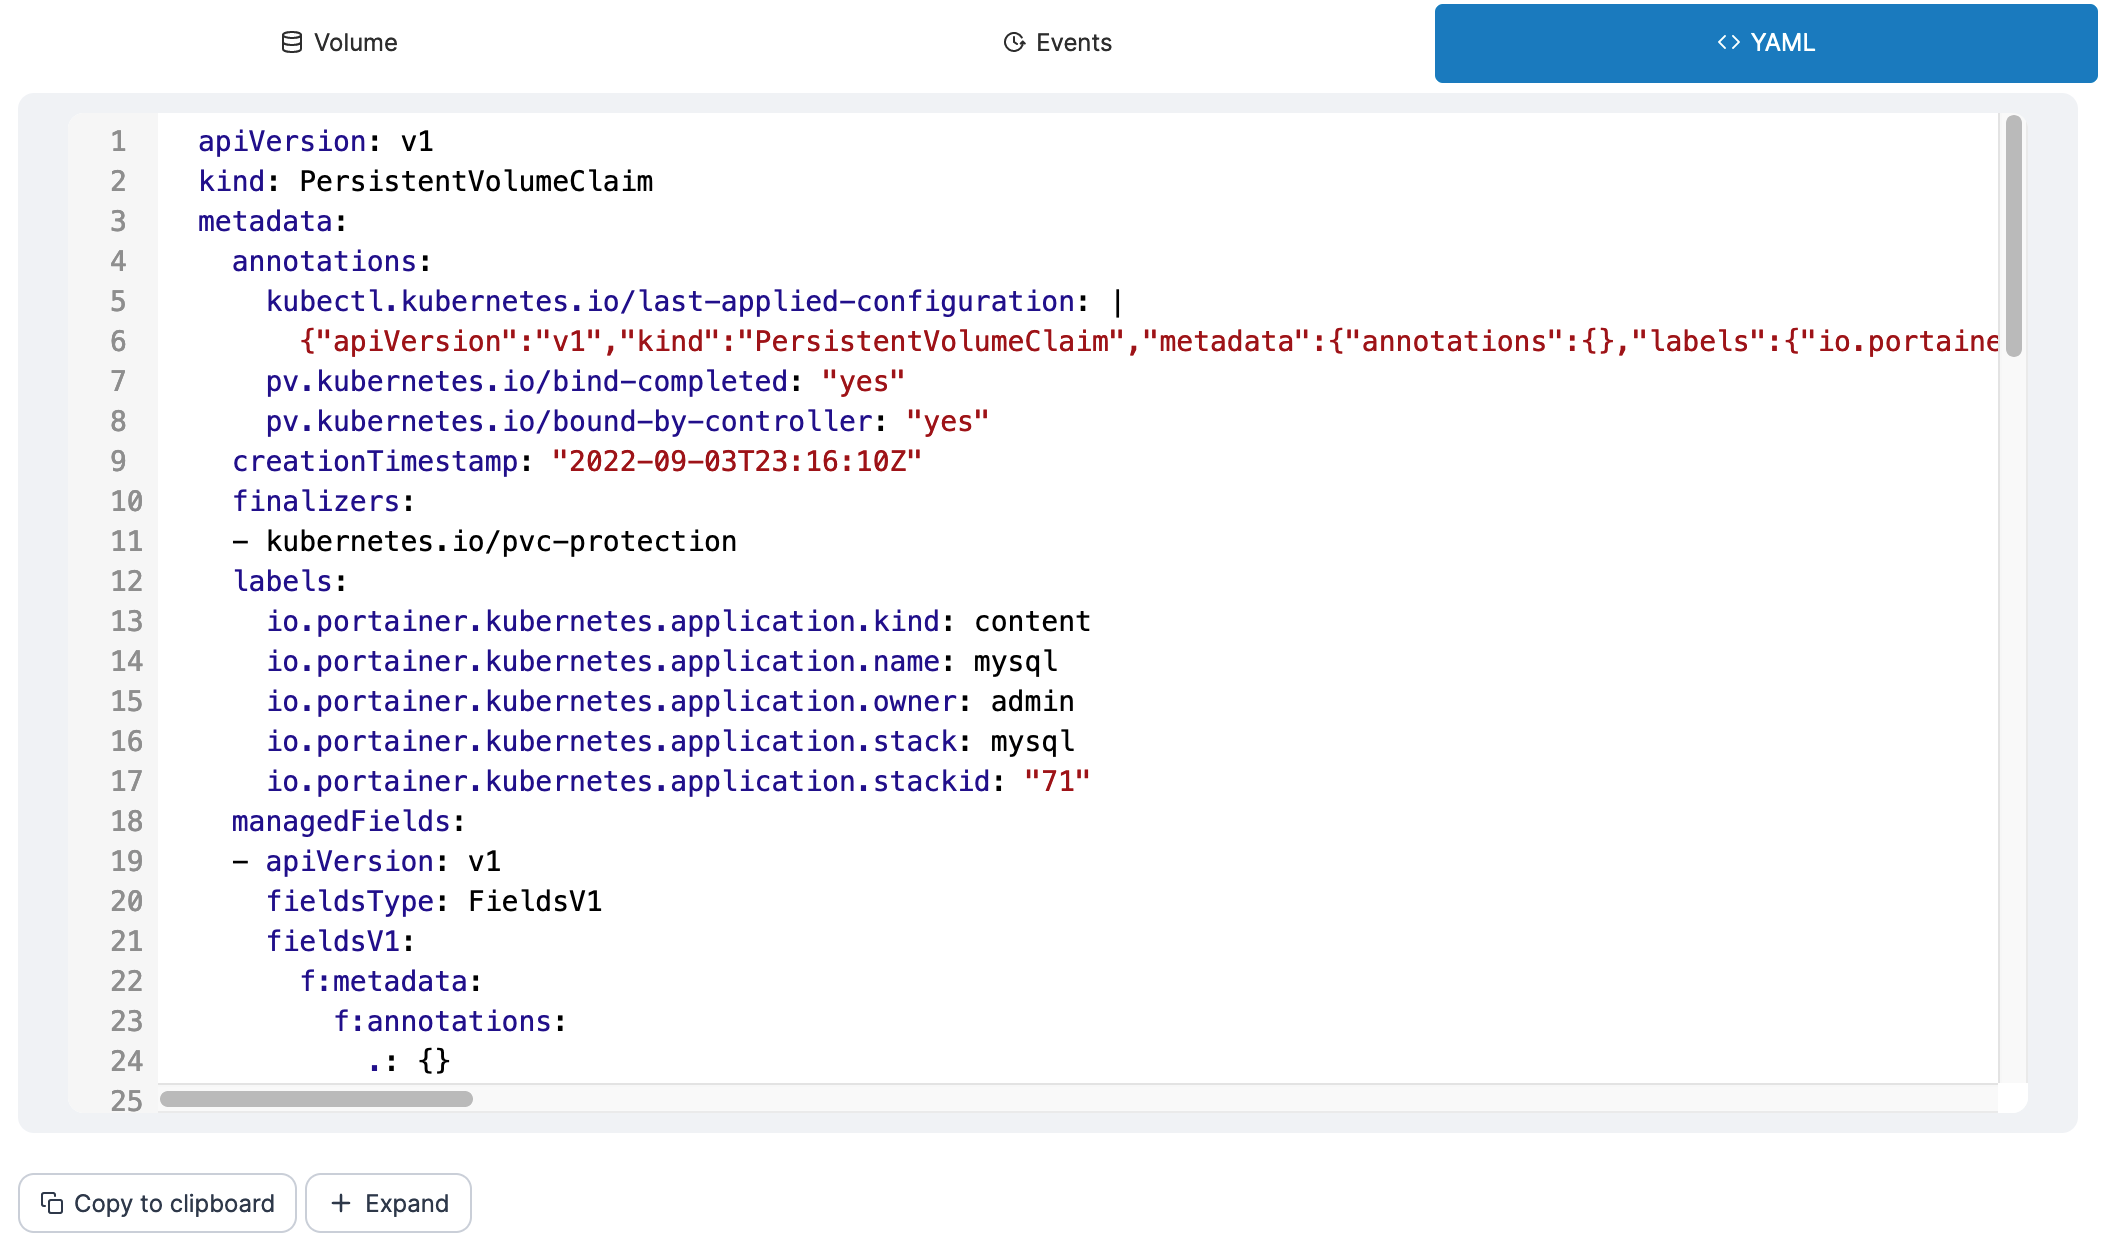Click the database icon on Volume tab

point(291,42)
